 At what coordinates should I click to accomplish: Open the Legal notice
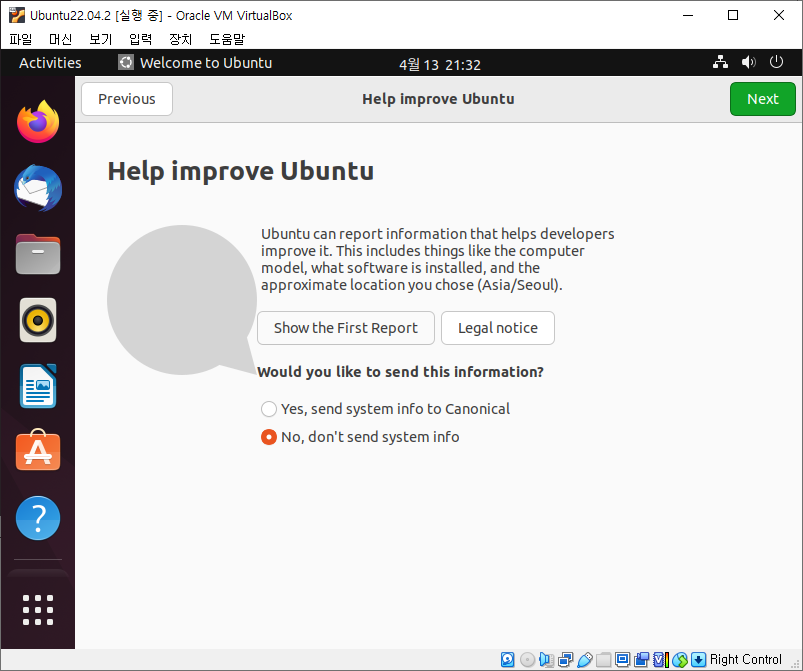point(498,328)
